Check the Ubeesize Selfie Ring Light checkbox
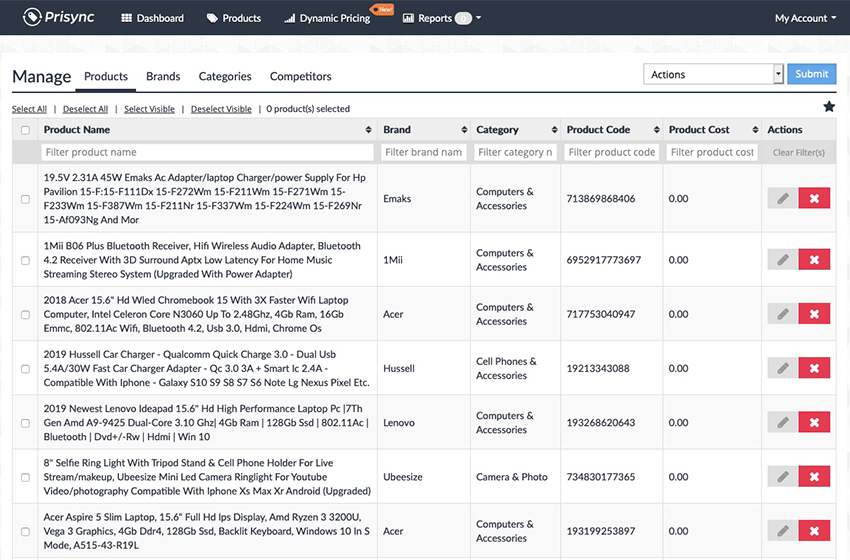This screenshot has width=850, height=560. click(25, 477)
